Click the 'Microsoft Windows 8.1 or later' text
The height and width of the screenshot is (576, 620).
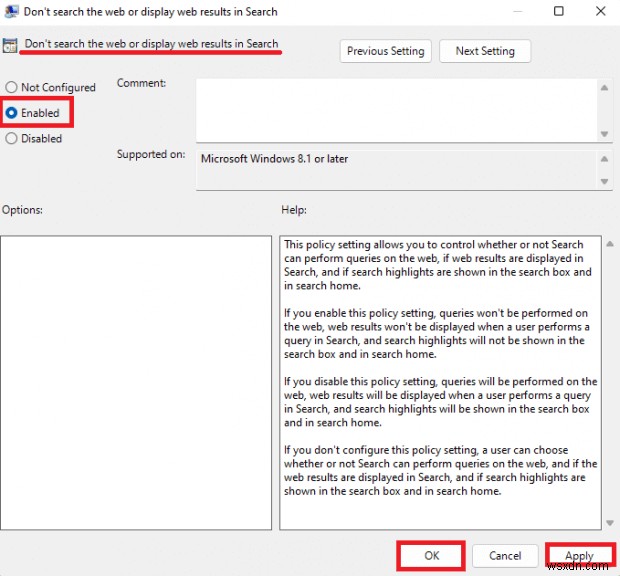tap(274, 159)
